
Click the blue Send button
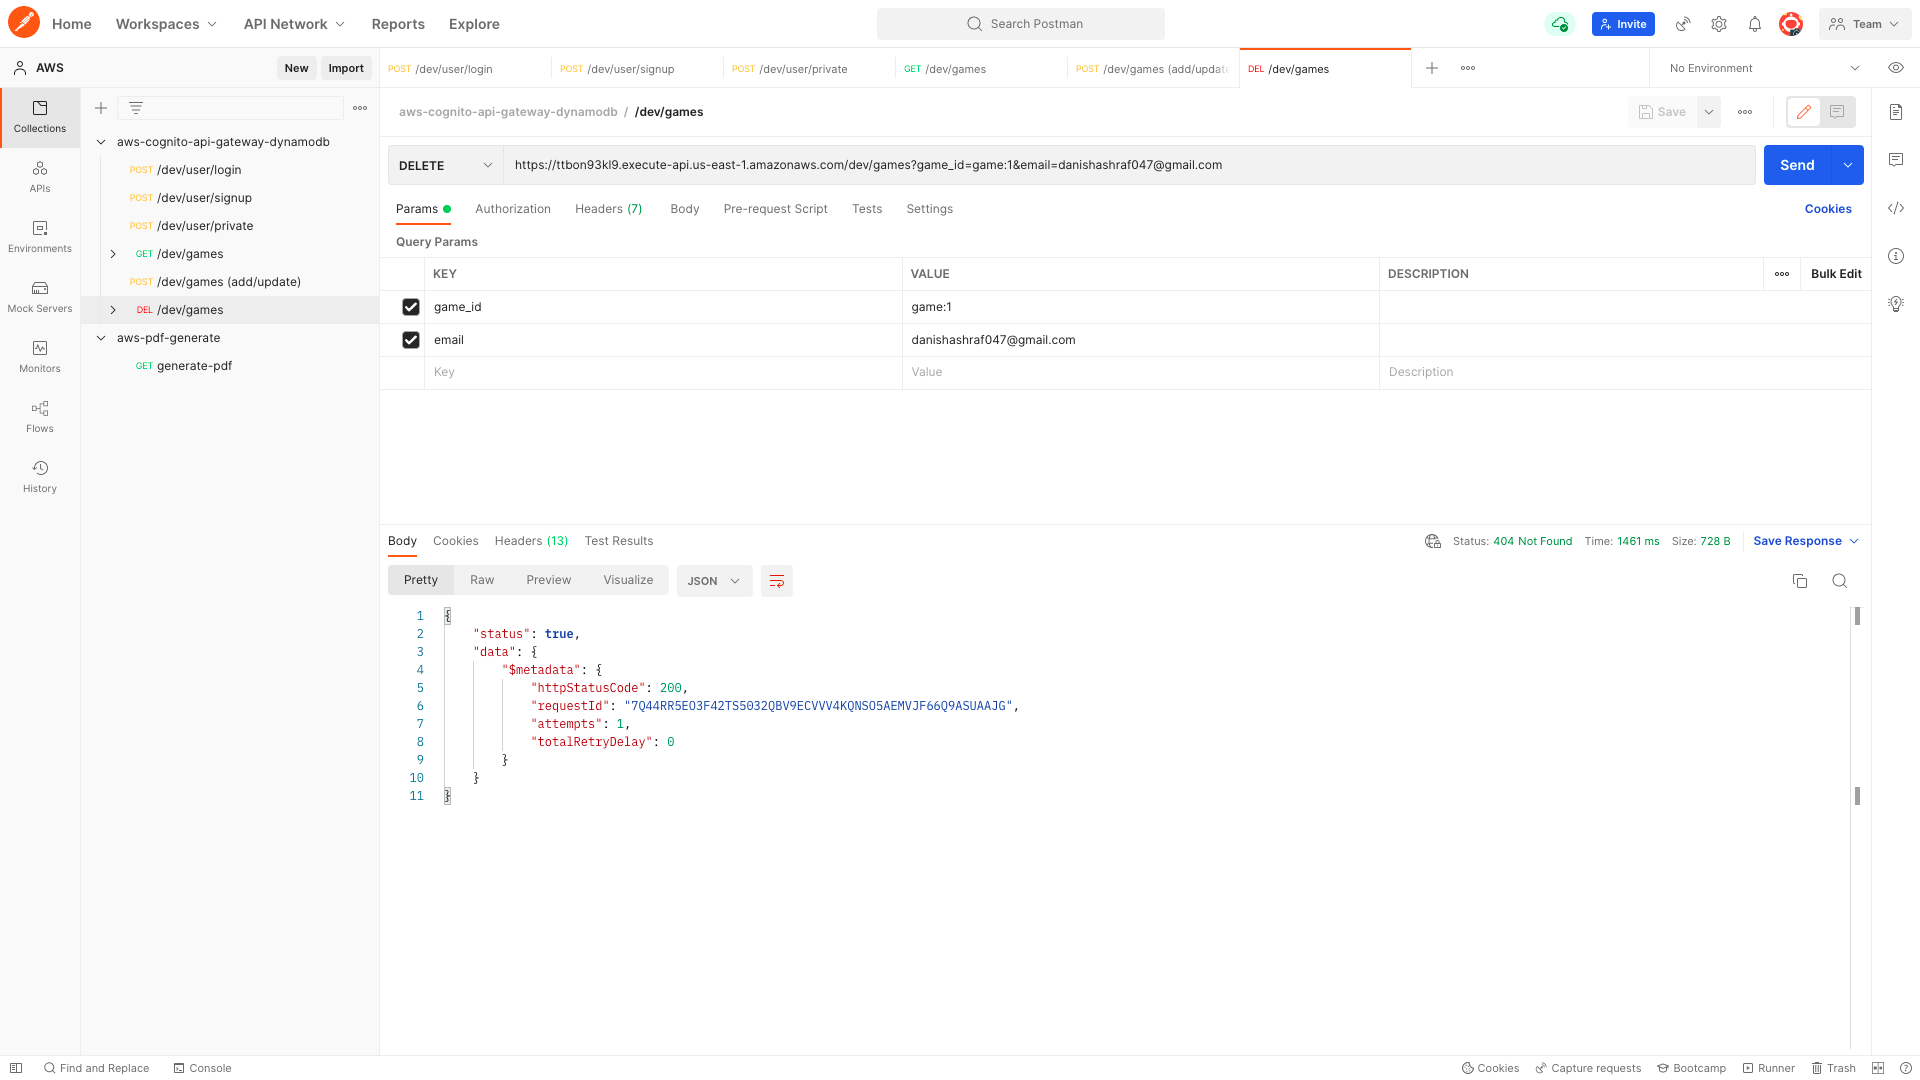click(1796, 165)
